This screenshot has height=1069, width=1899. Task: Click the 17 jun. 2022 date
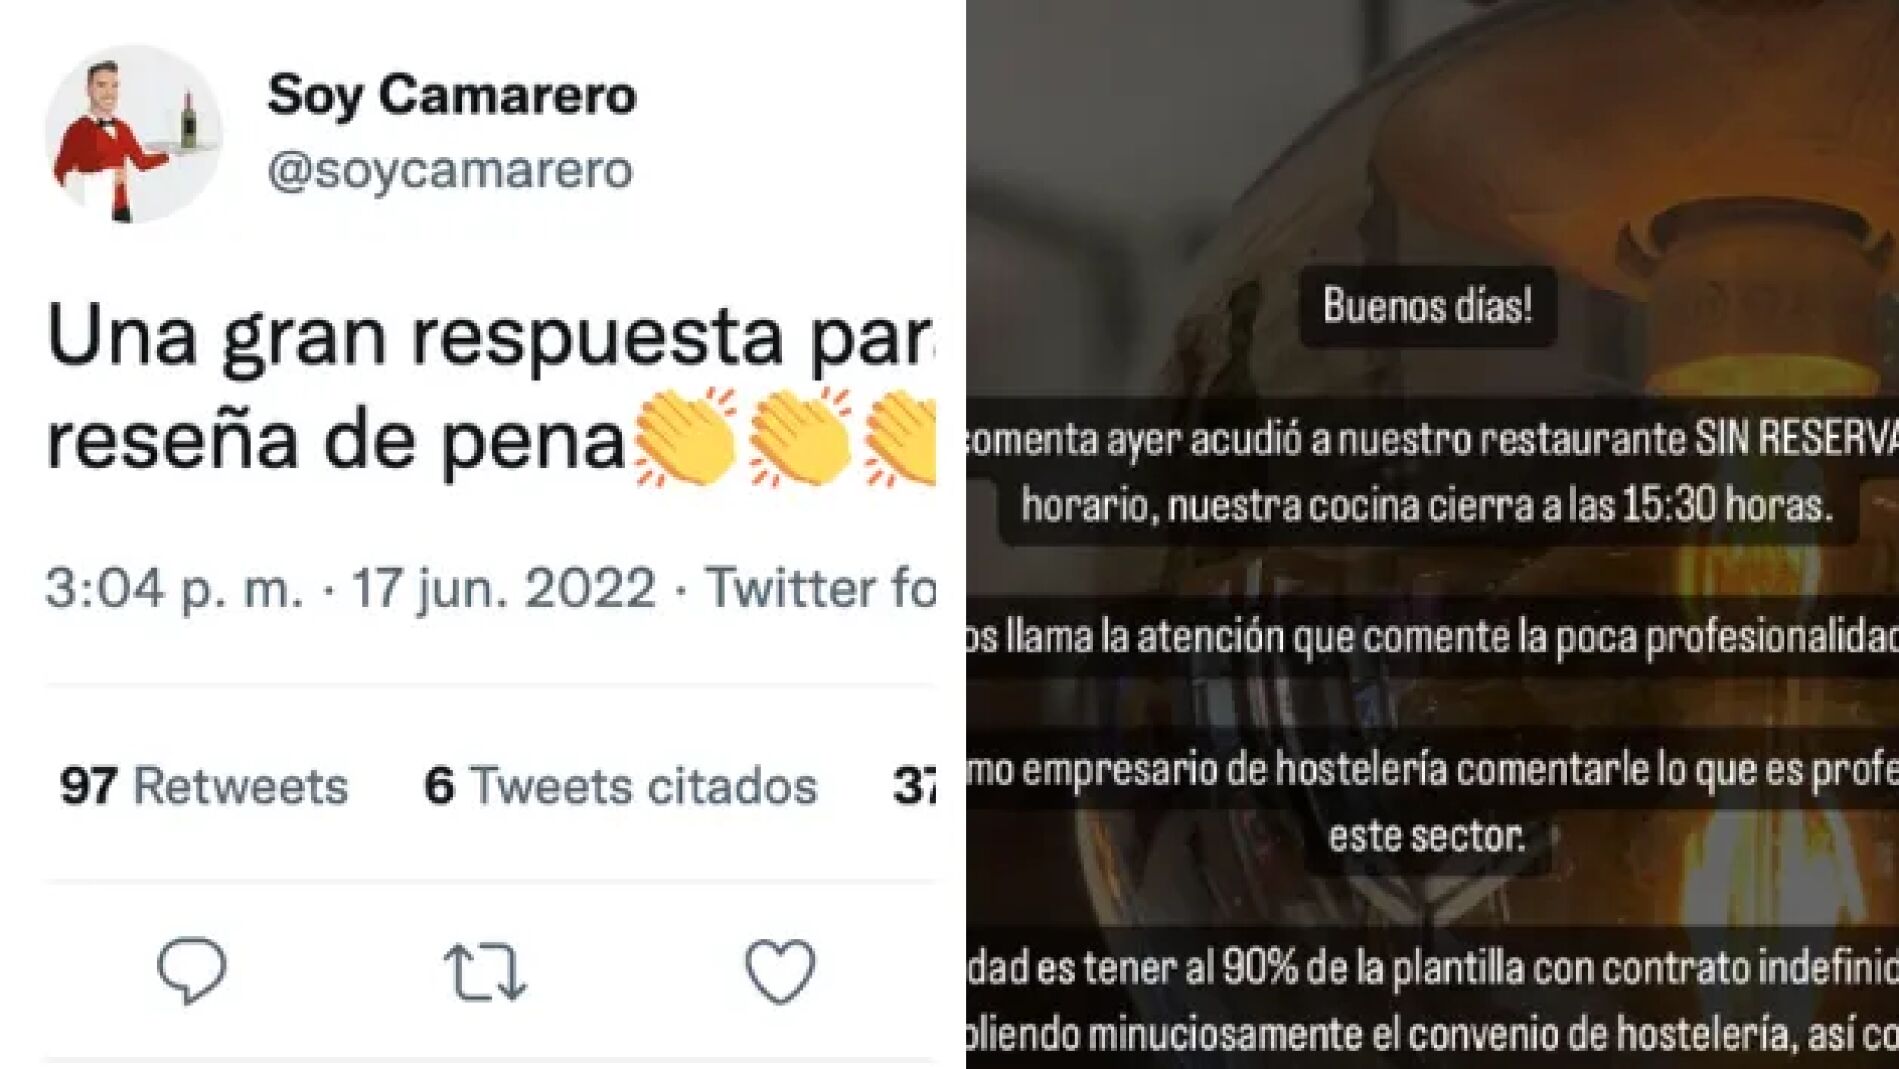coord(504,588)
